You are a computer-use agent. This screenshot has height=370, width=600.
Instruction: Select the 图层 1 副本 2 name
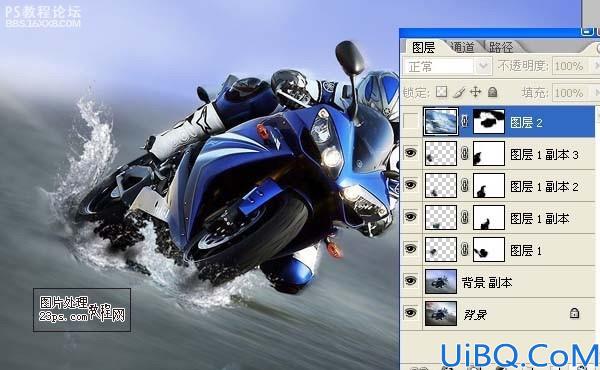(x=544, y=187)
